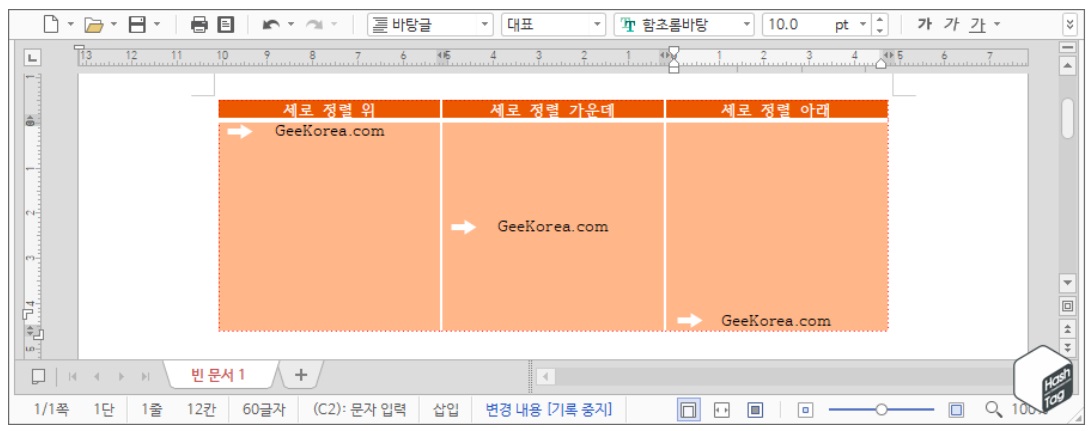Viewport: 1090px width, 431px height.
Task: Click the 세로 정렬 가운데 header cell
Action: pyautogui.click(x=553, y=109)
